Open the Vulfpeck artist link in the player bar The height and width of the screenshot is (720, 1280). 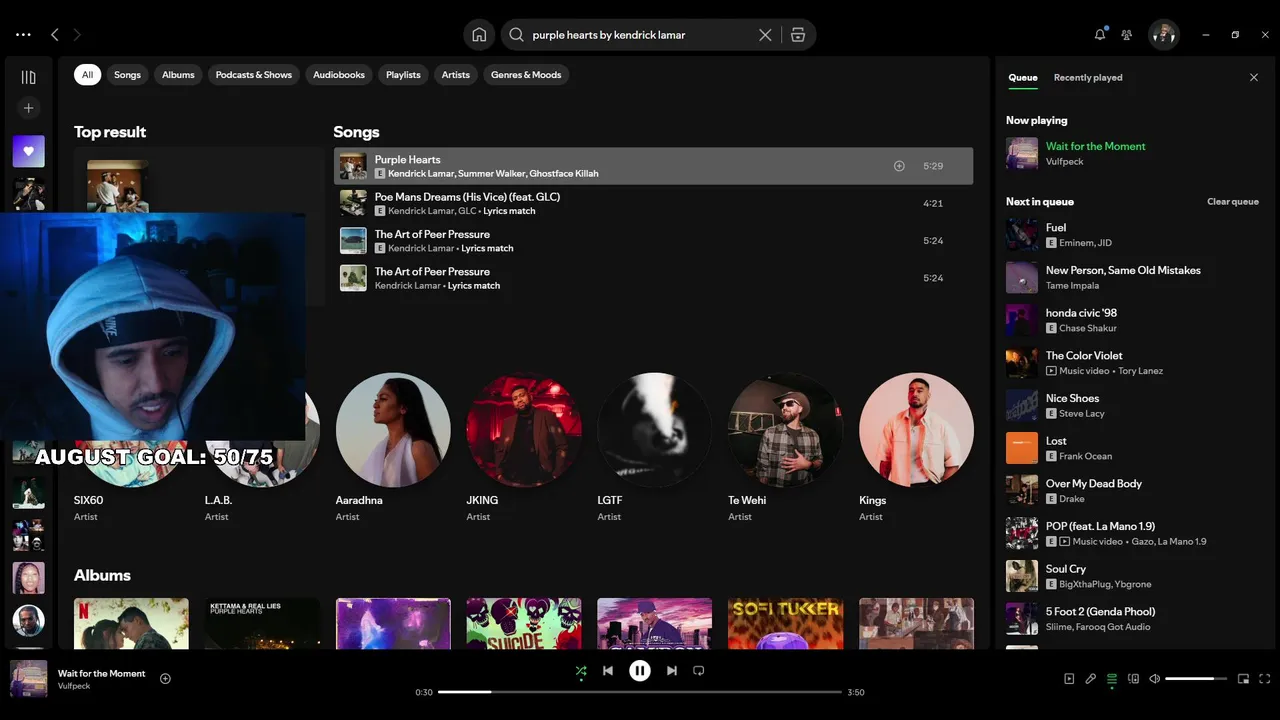[74, 686]
